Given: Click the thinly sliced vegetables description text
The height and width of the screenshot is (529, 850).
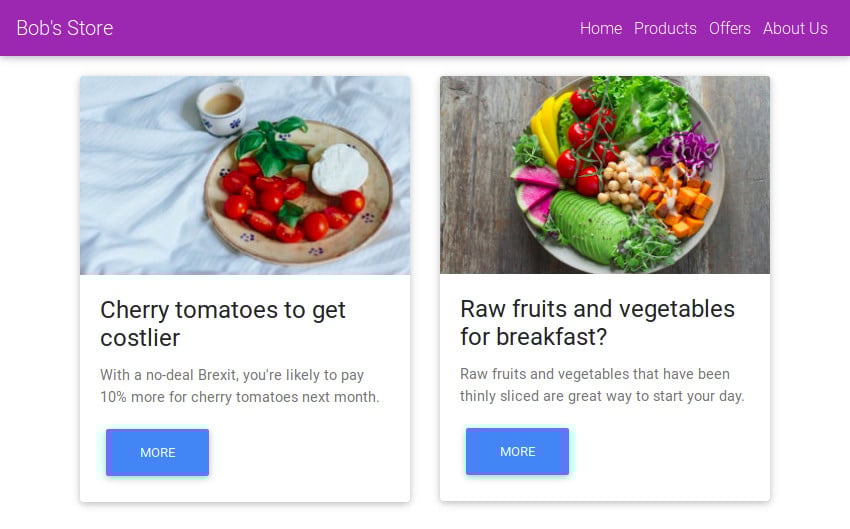Looking at the screenshot, I should [602, 385].
